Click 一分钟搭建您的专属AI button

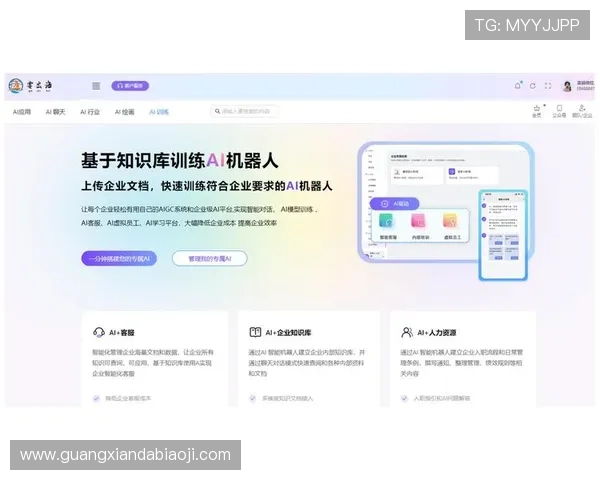pos(119,258)
